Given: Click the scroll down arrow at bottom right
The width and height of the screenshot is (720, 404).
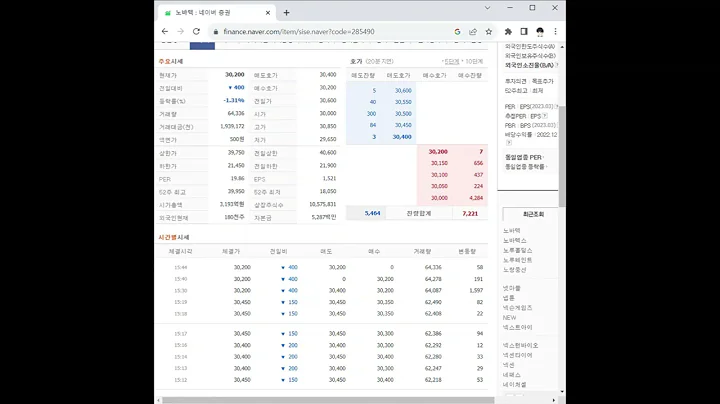Looking at the screenshot, I should point(562,392).
